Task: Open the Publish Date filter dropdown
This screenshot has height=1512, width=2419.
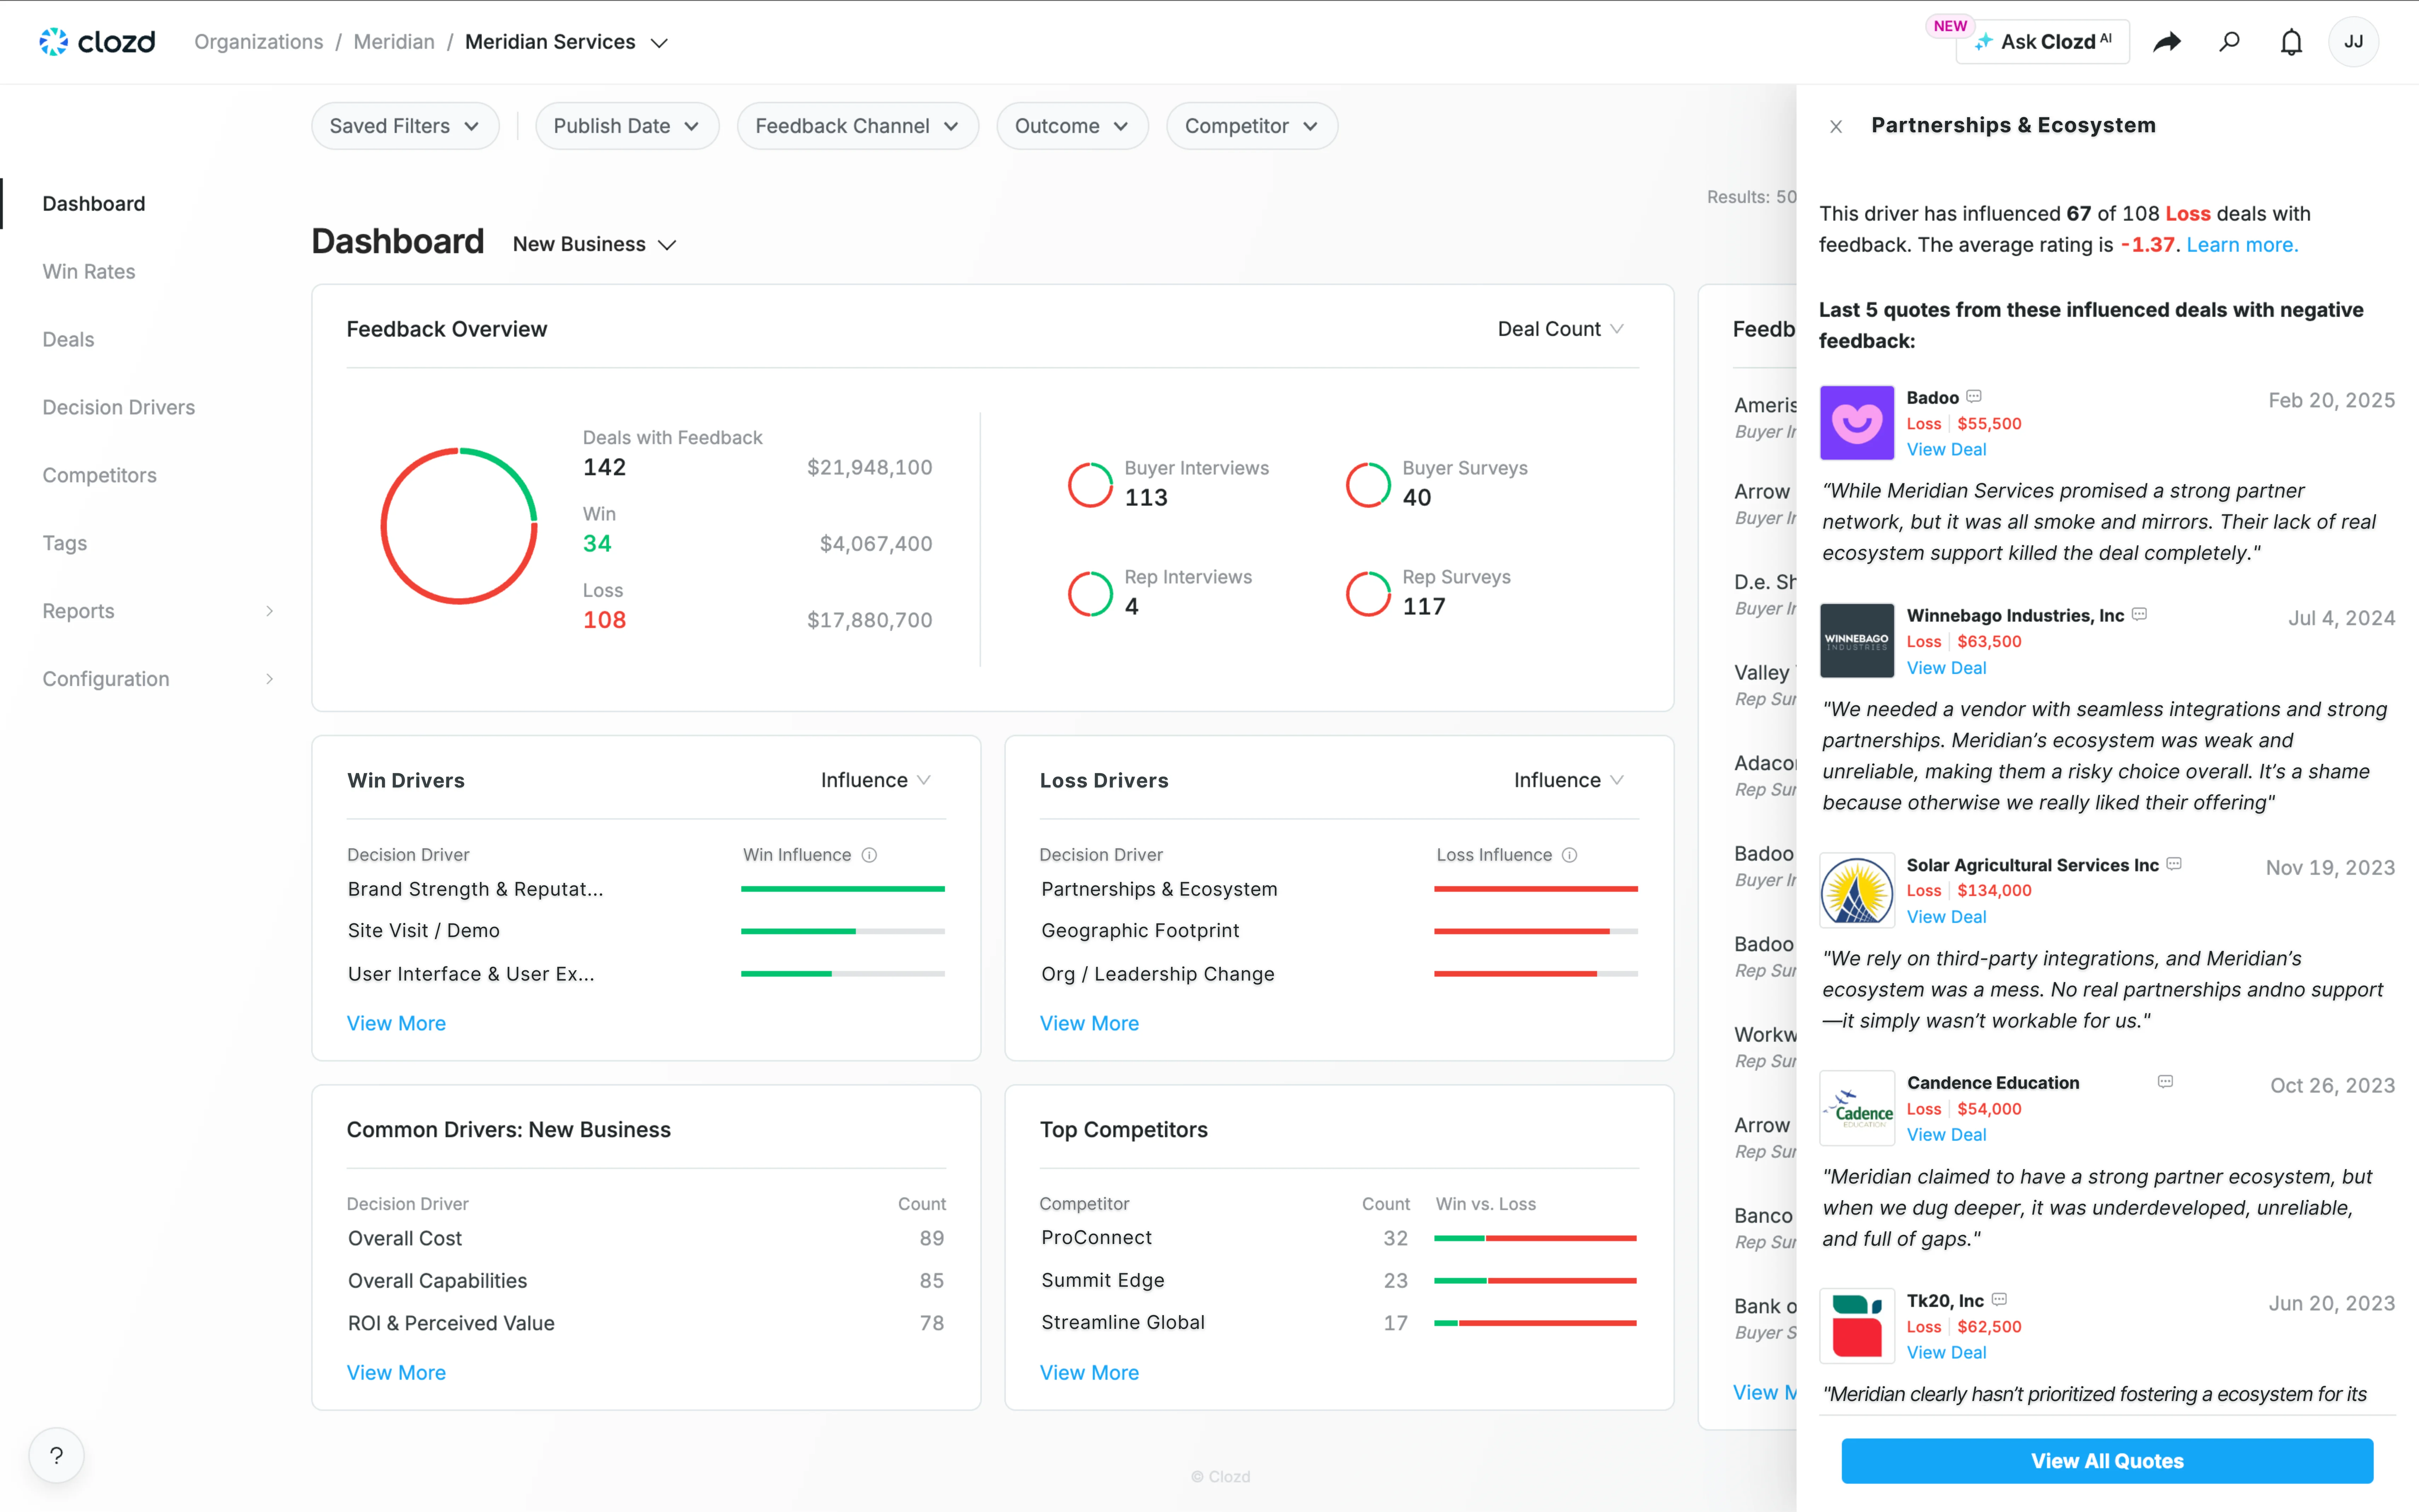Action: click(627, 126)
